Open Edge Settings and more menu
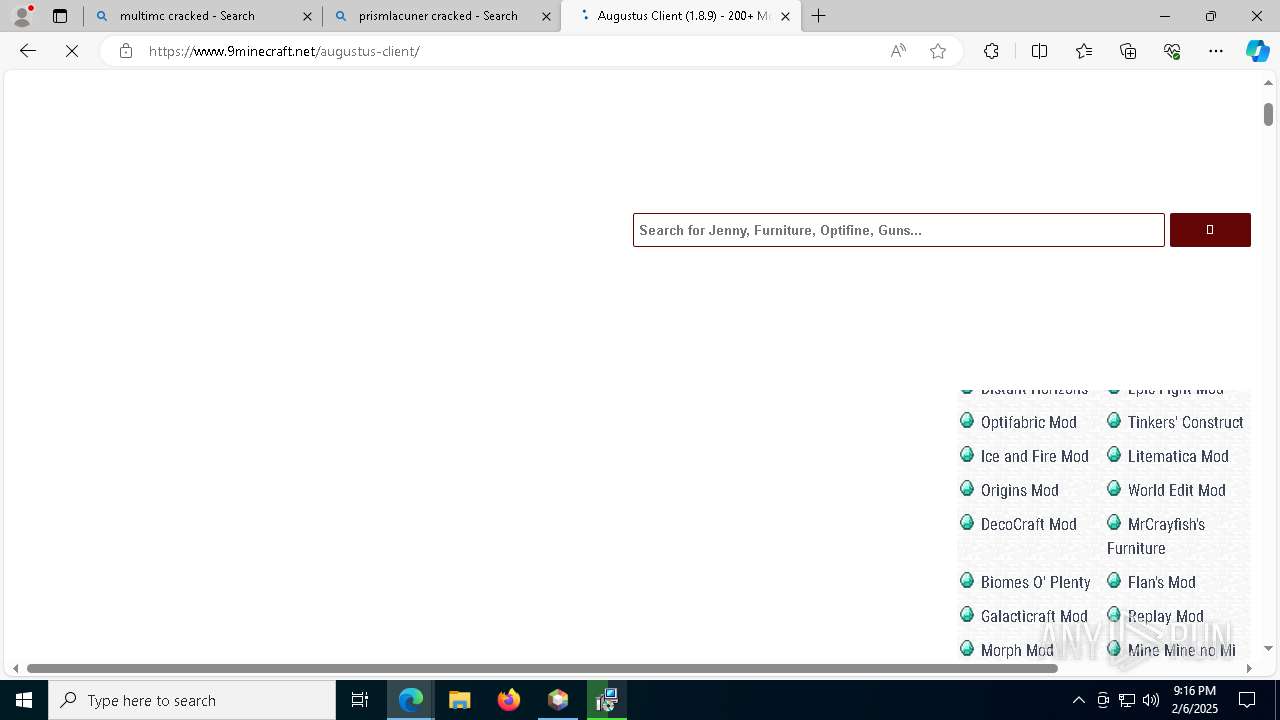This screenshot has height=720, width=1280. 1216,51
